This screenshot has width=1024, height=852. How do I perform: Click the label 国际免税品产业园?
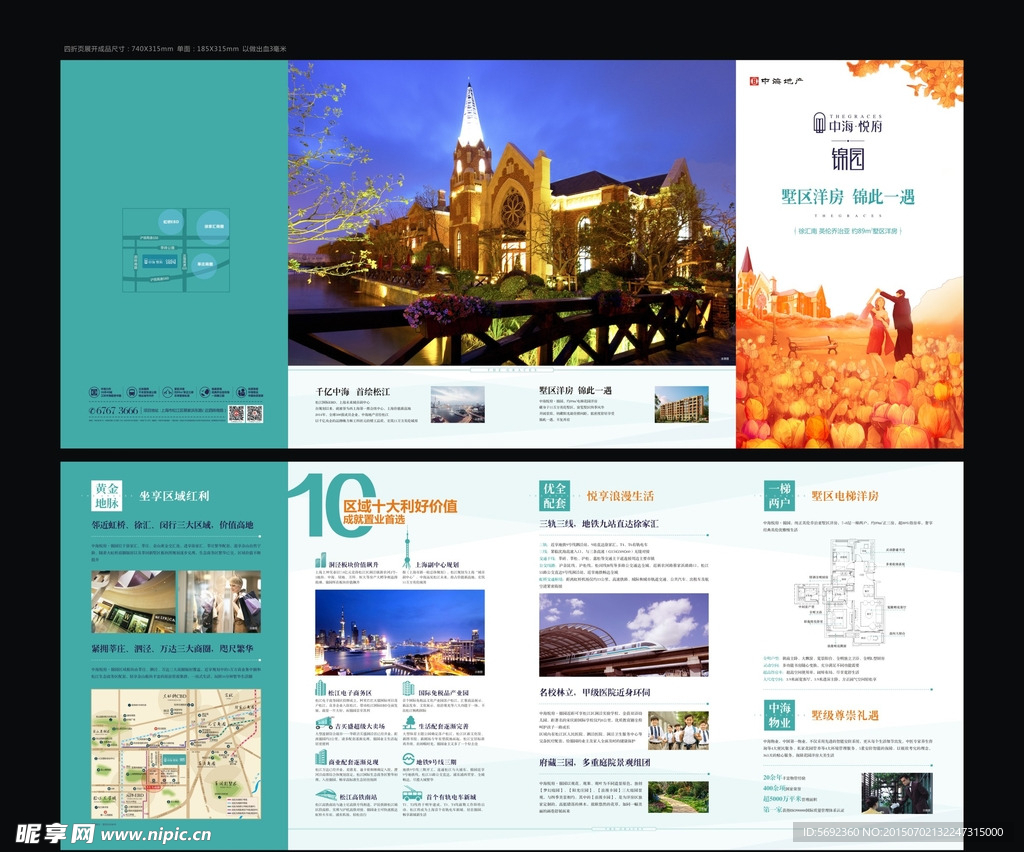(443, 693)
